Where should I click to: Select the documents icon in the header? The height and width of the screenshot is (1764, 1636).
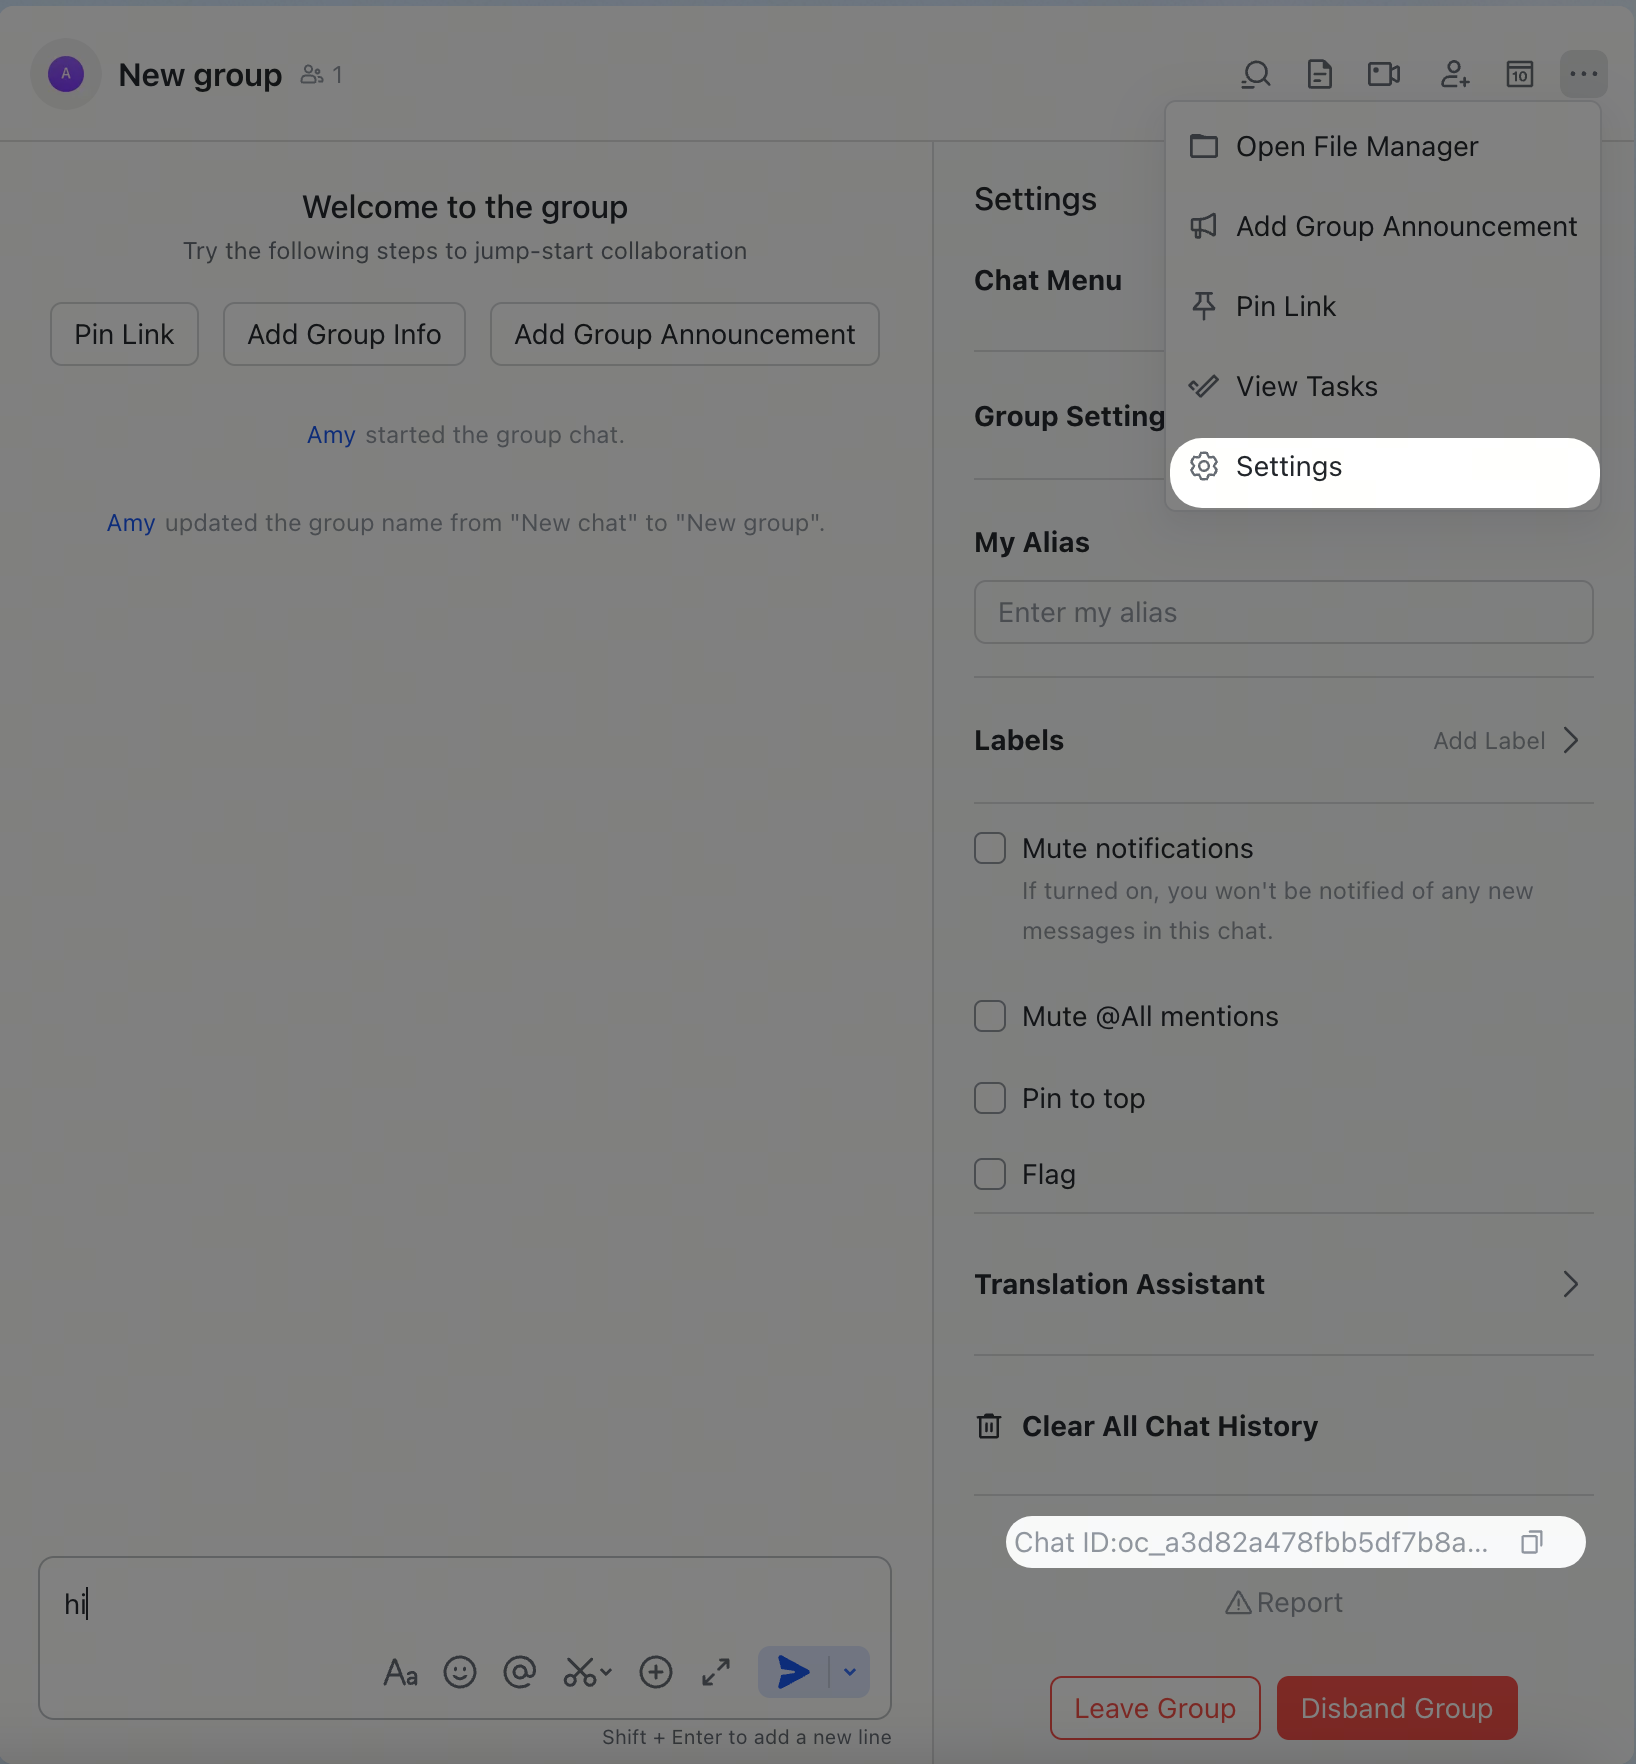coord(1320,74)
